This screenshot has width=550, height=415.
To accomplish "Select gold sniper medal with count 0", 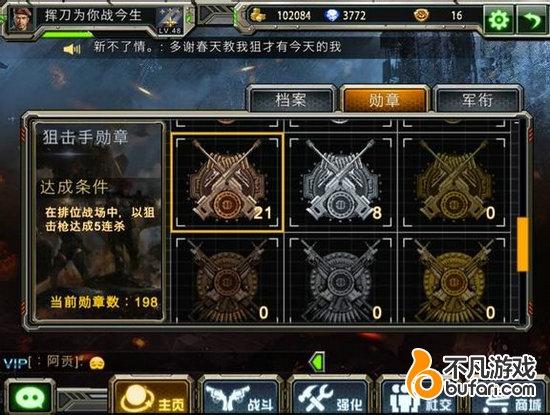I will [454, 182].
